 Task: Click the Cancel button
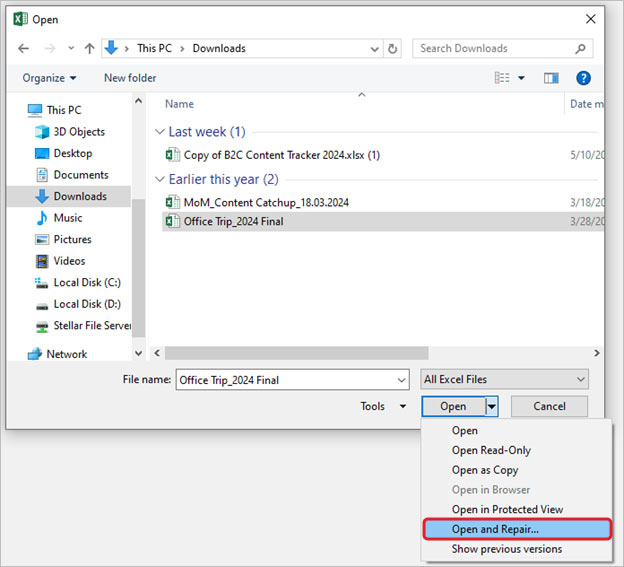(549, 406)
